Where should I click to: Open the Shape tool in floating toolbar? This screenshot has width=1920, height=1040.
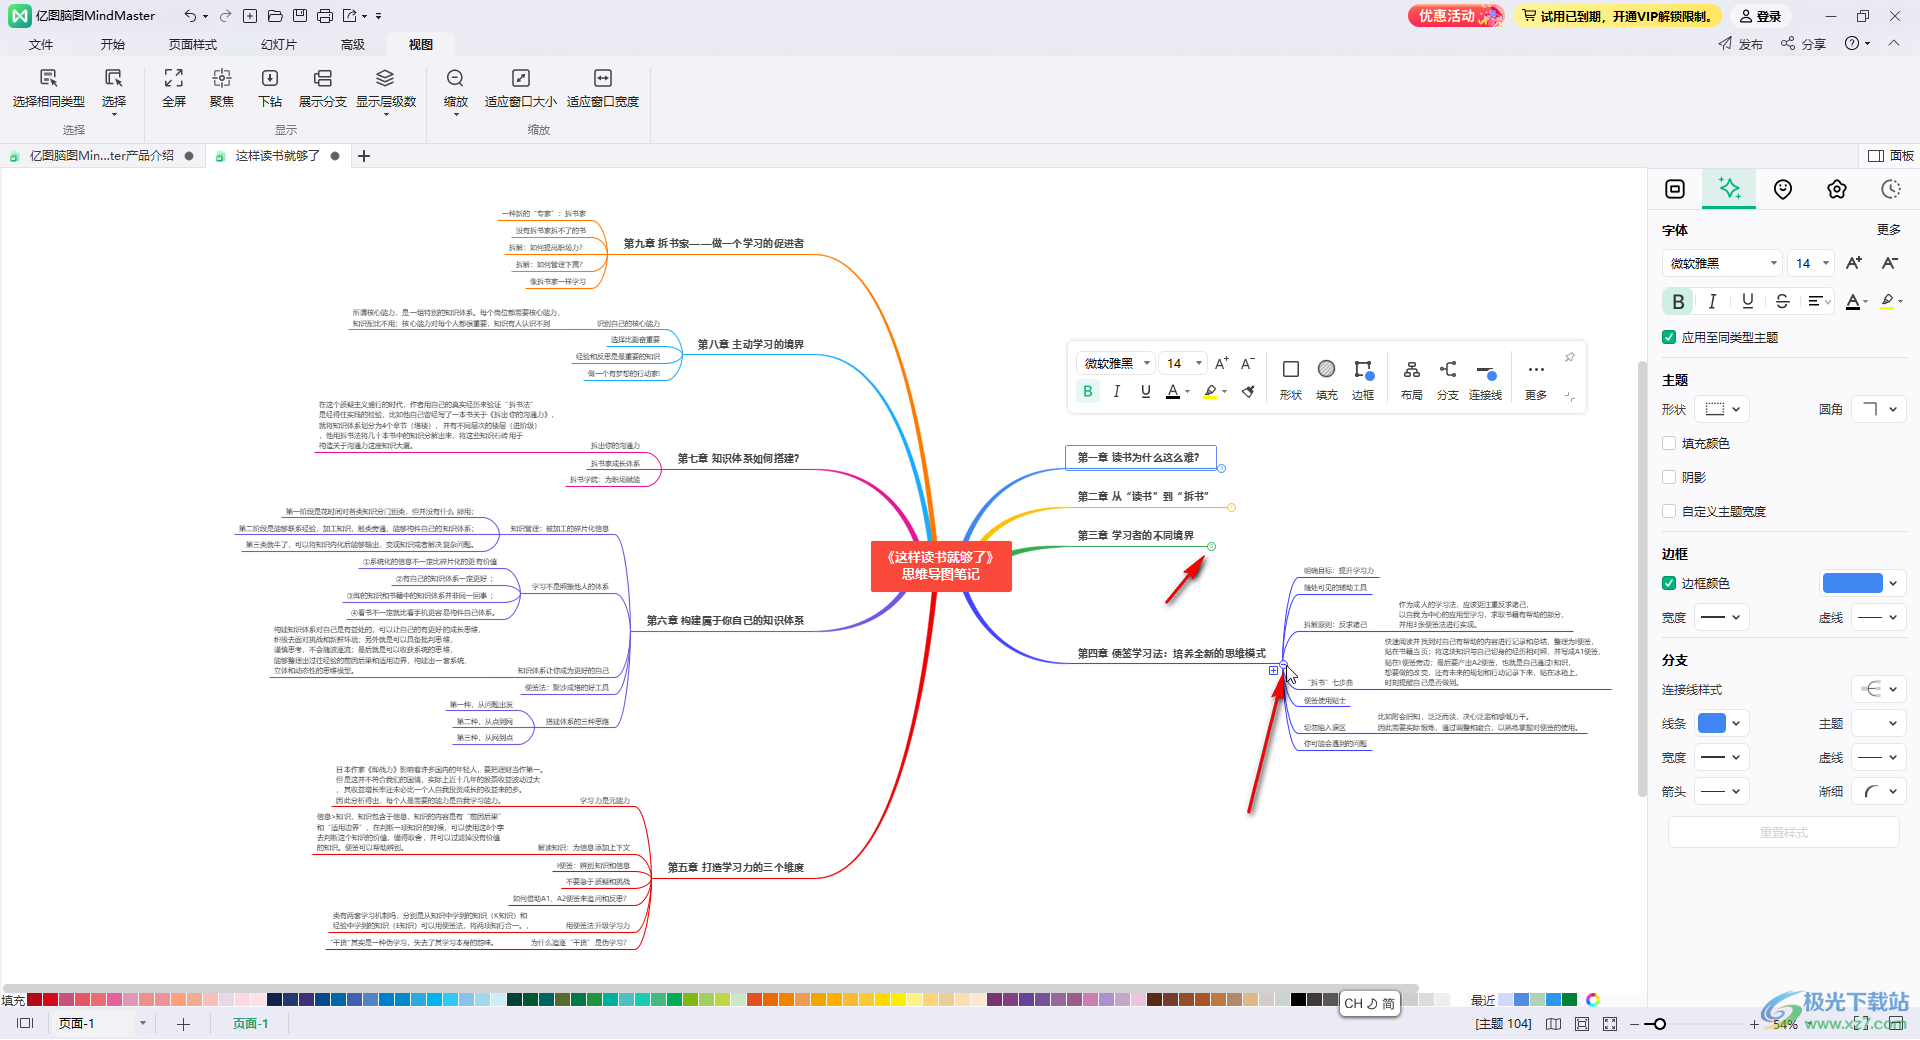[1291, 379]
